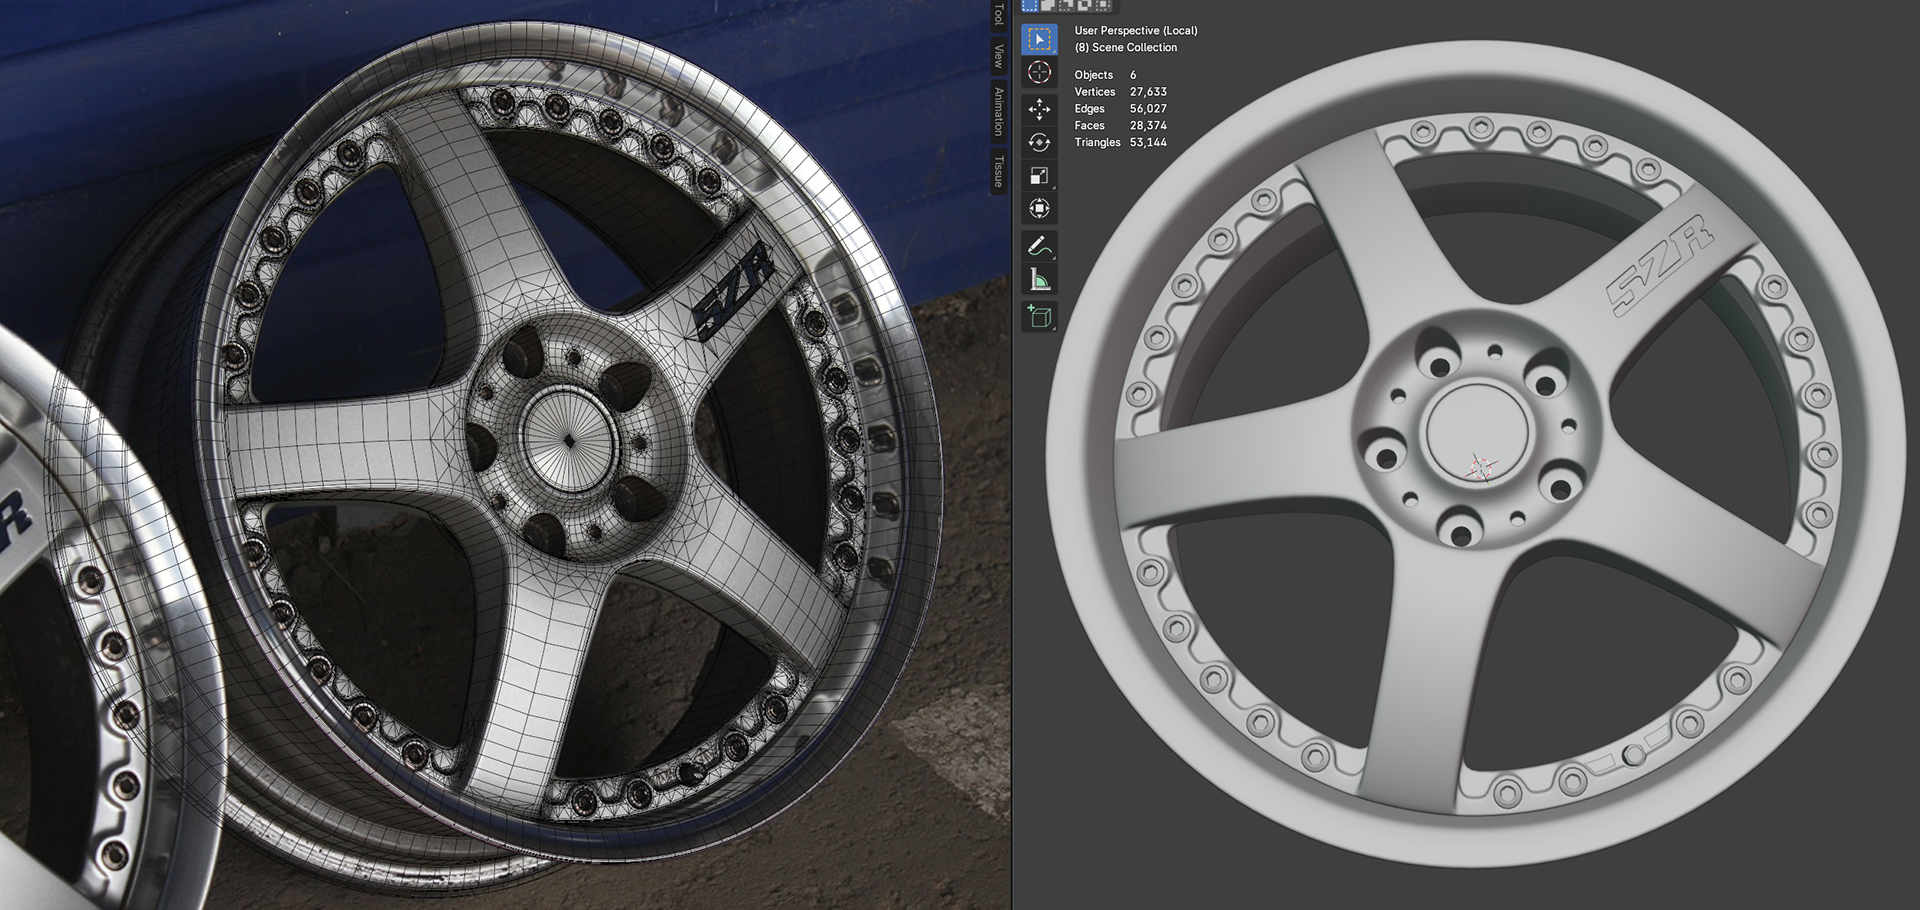Click the 'User Perspective (Local)' viewport label
Image resolution: width=1920 pixels, height=910 pixels.
pyautogui.click(x=1136, y=31)
